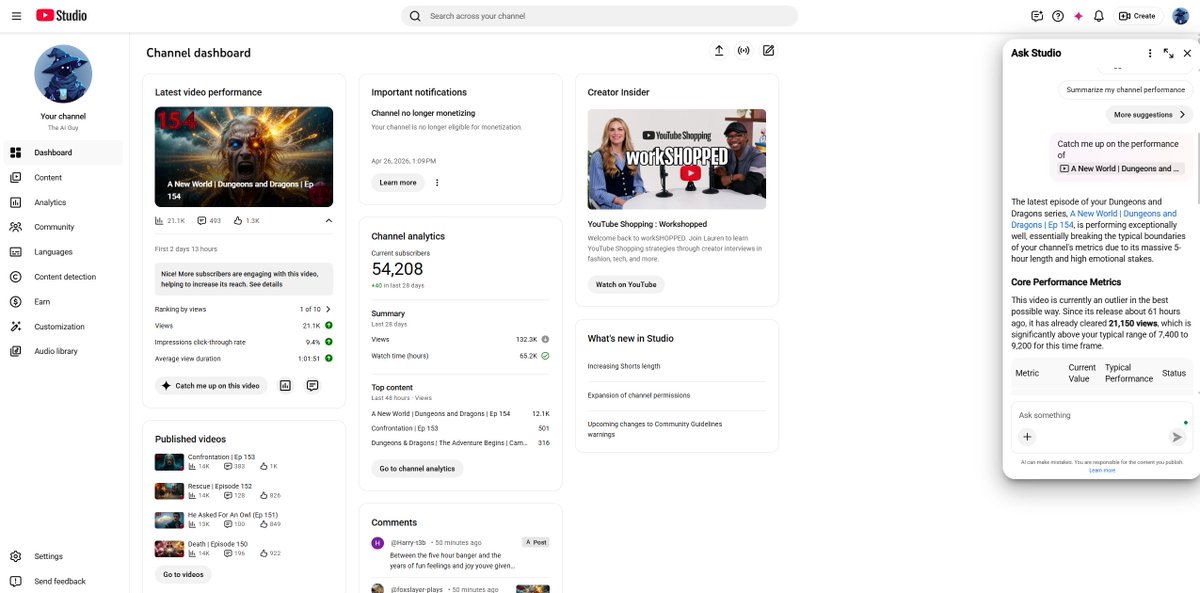Open Settings in sidebar
Screen dimensions: 1200x593
(62, 556)
